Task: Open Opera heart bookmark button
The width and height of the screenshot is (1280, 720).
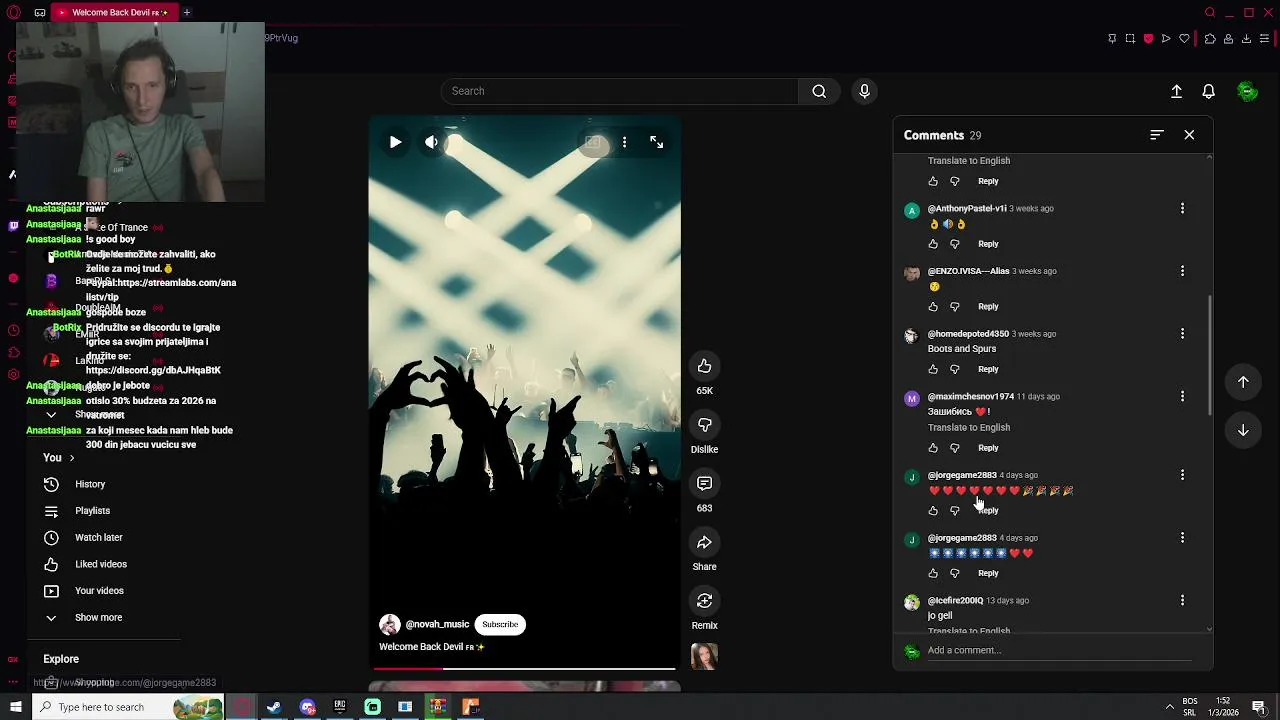Action: click(x=1184, y=38)
